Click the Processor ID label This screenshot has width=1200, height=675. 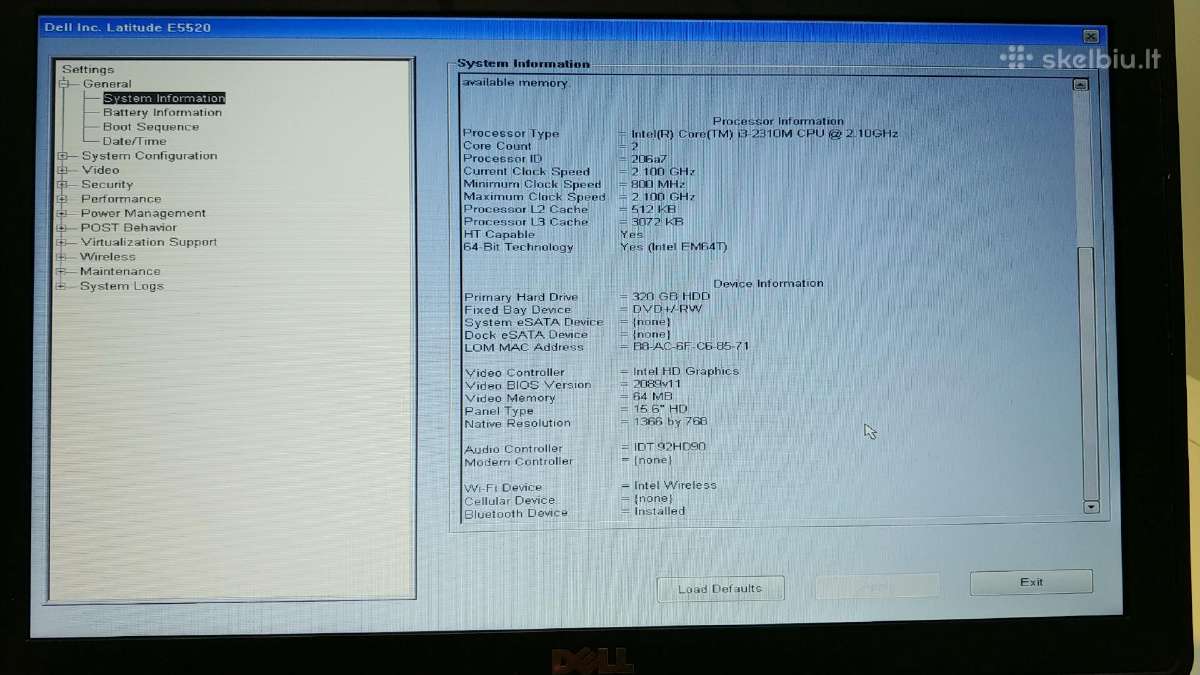502,159
